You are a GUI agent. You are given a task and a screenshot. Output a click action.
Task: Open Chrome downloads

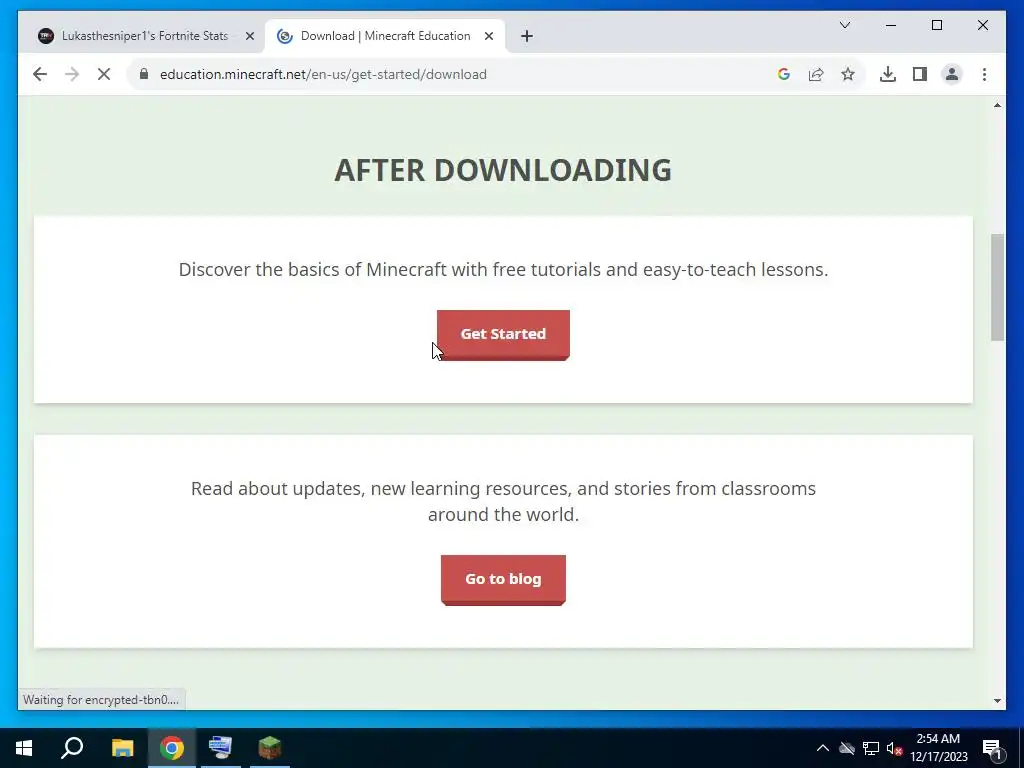(888, 74)
